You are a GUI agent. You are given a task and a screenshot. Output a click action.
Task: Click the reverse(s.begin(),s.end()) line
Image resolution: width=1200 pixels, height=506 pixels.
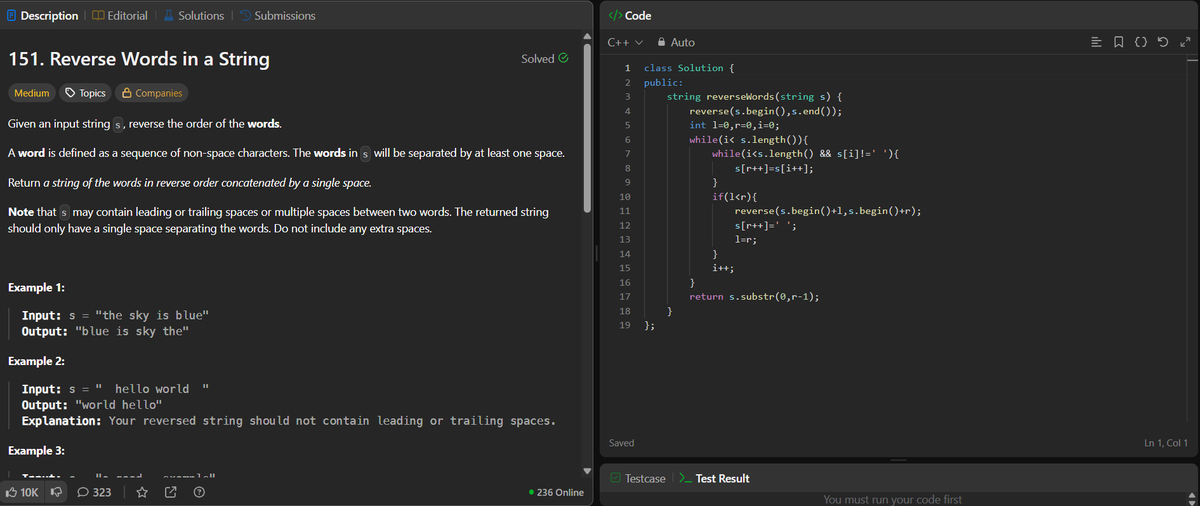tap(764, 111)
